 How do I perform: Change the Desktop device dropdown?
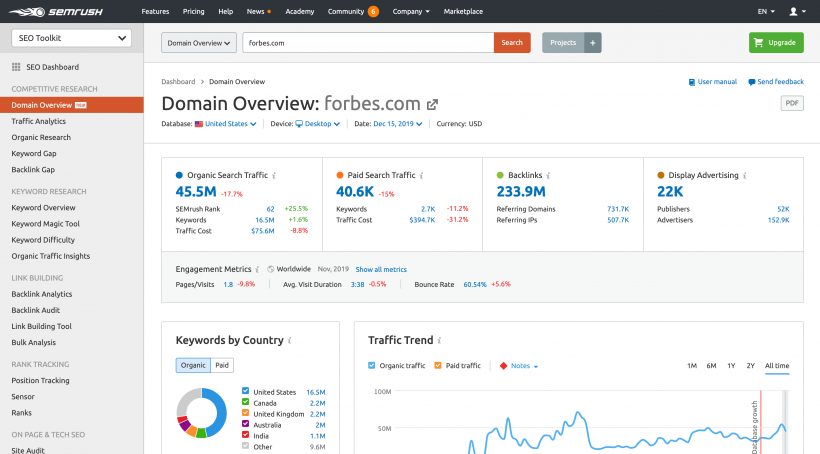point(322,124)
